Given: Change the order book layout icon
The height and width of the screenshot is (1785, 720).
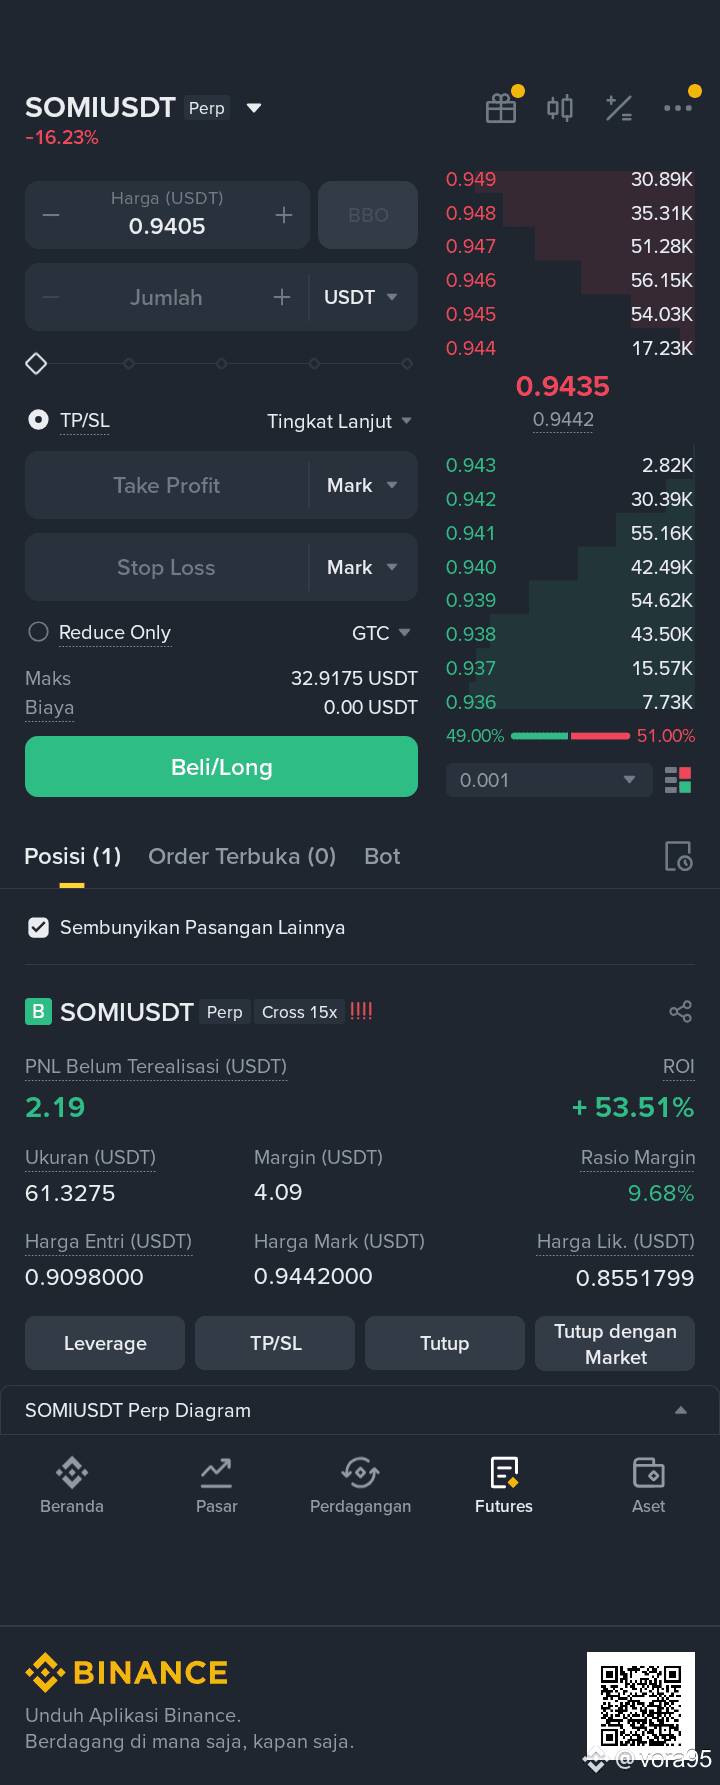Looking at the screenshot, I should coord(678,780).
